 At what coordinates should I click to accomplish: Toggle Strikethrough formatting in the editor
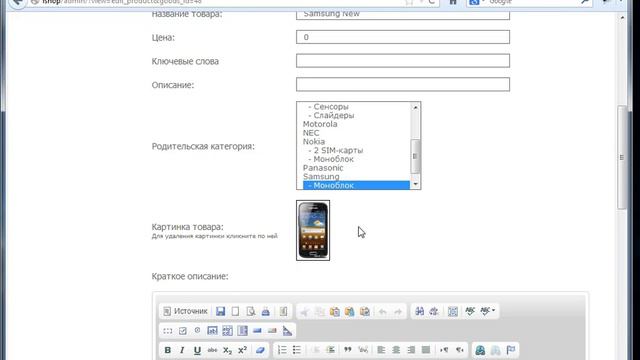tap(212, 350)
